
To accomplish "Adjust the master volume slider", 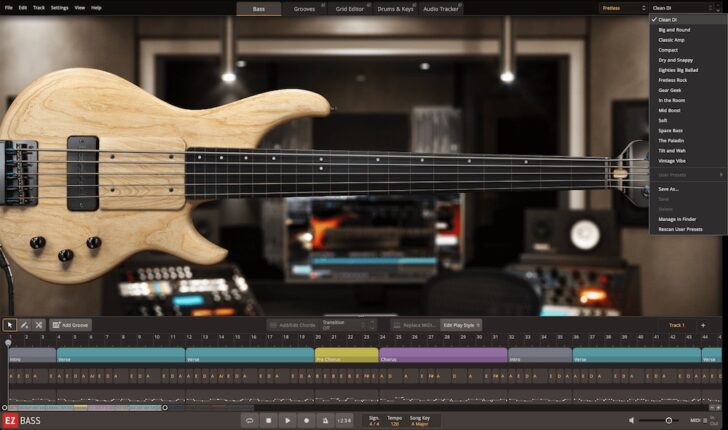I will pyautogui.click(x=668, y=420).
